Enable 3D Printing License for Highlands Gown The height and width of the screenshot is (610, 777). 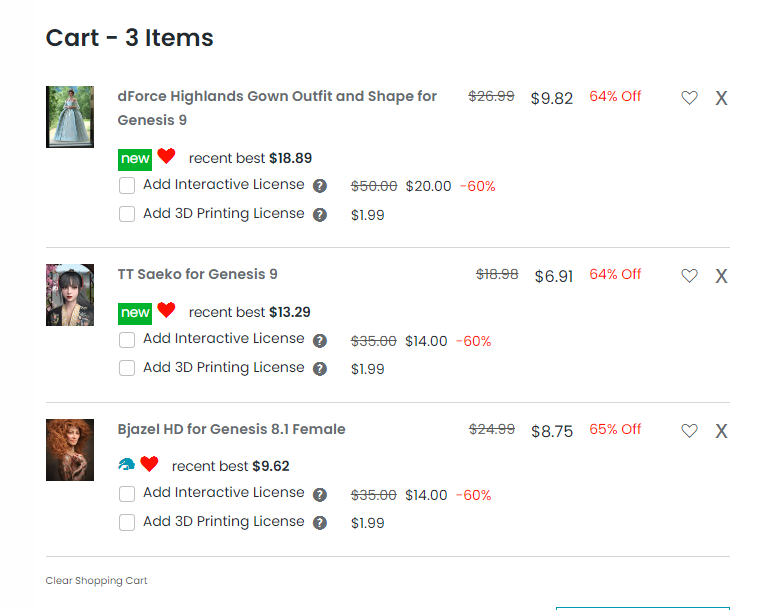point(127,214)
